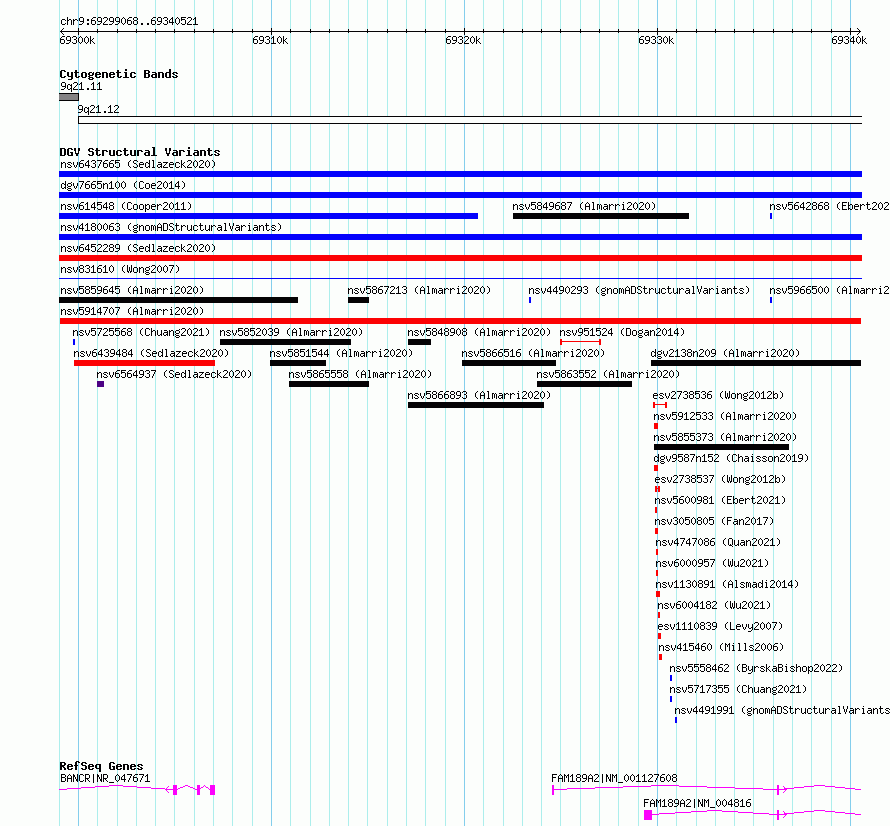Click red bar under nsv6439484
Image resolution: width=890 pixels, height=826 pixels.
[x=144, y=363]
